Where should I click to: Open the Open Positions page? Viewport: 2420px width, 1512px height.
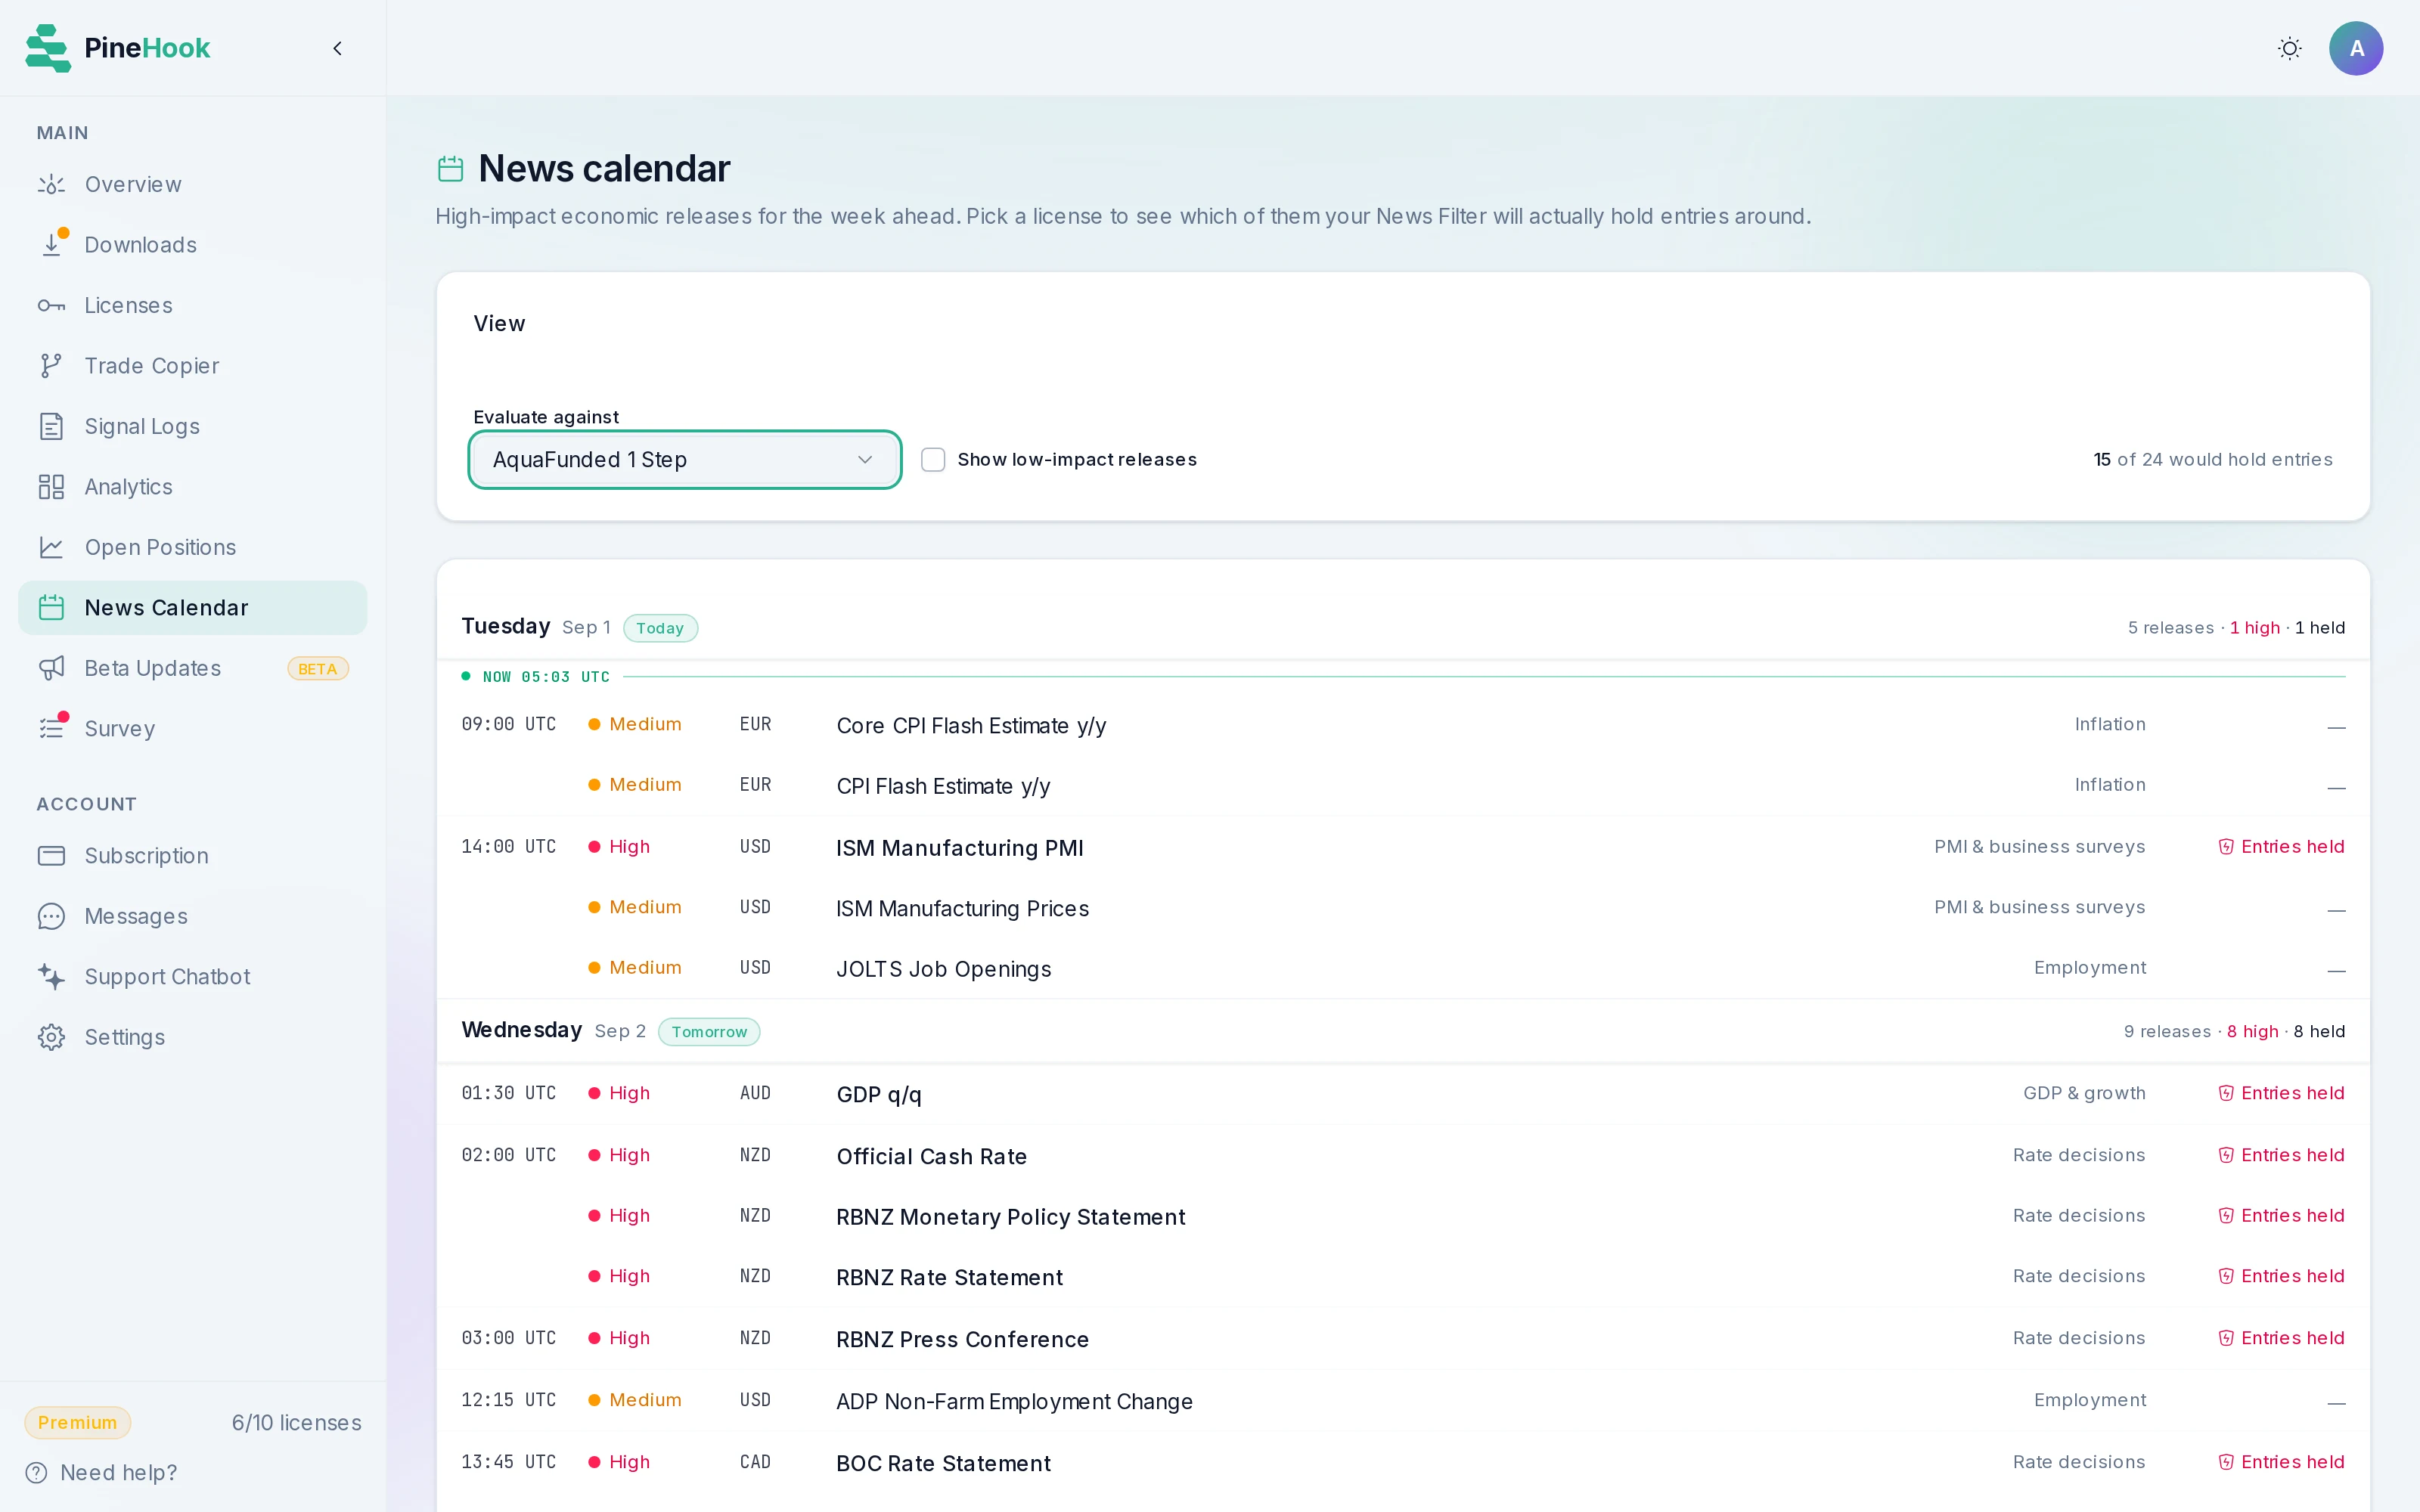(x=192, y=548)
